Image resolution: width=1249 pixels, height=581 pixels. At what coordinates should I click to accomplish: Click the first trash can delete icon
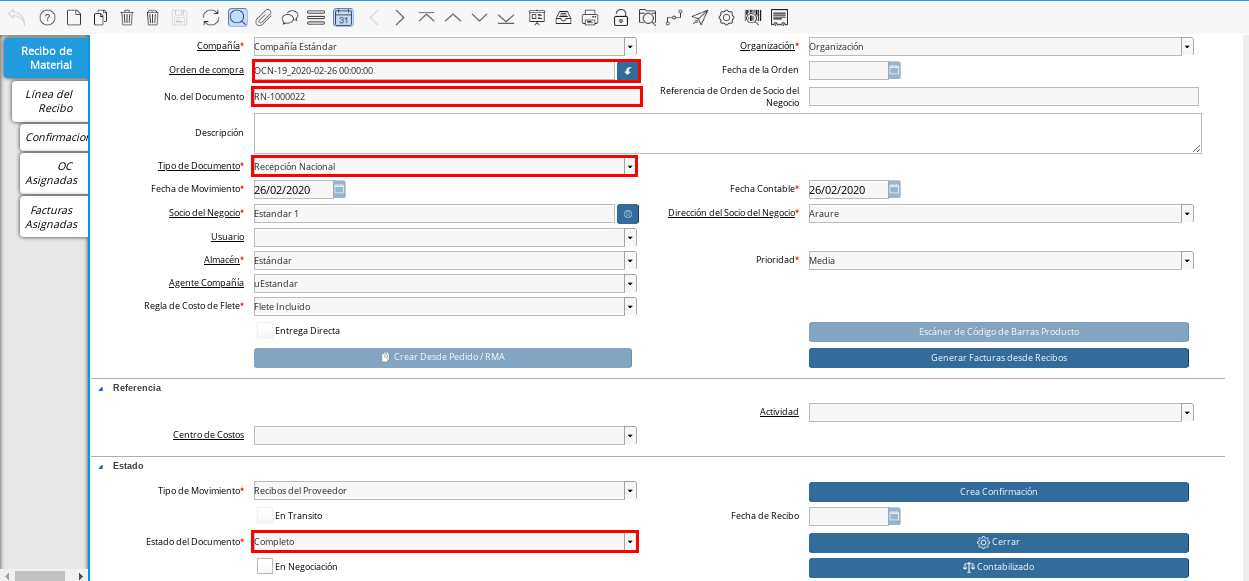point(127,17)
